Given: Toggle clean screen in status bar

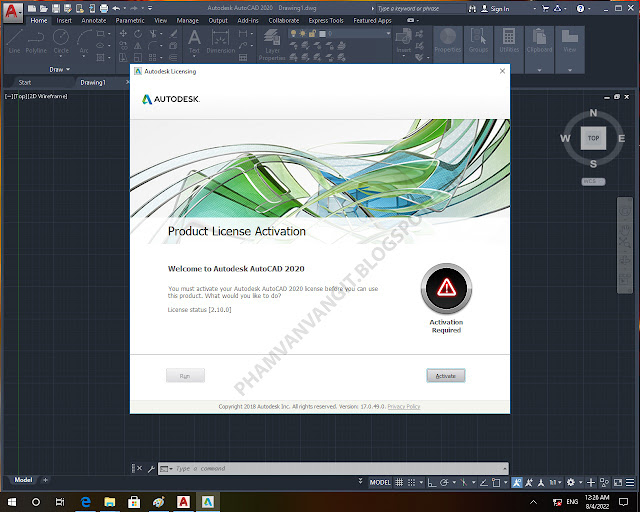Looking at the screenshot, I should 618,483.
